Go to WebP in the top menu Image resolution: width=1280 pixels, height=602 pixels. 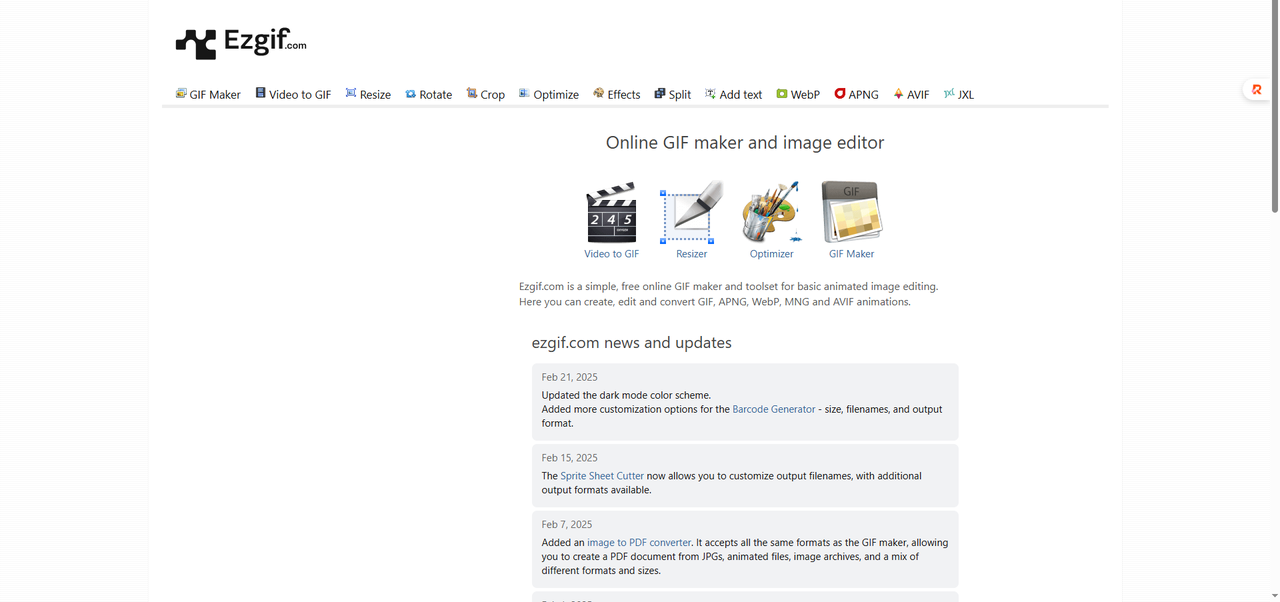click(x=798, y=94)
